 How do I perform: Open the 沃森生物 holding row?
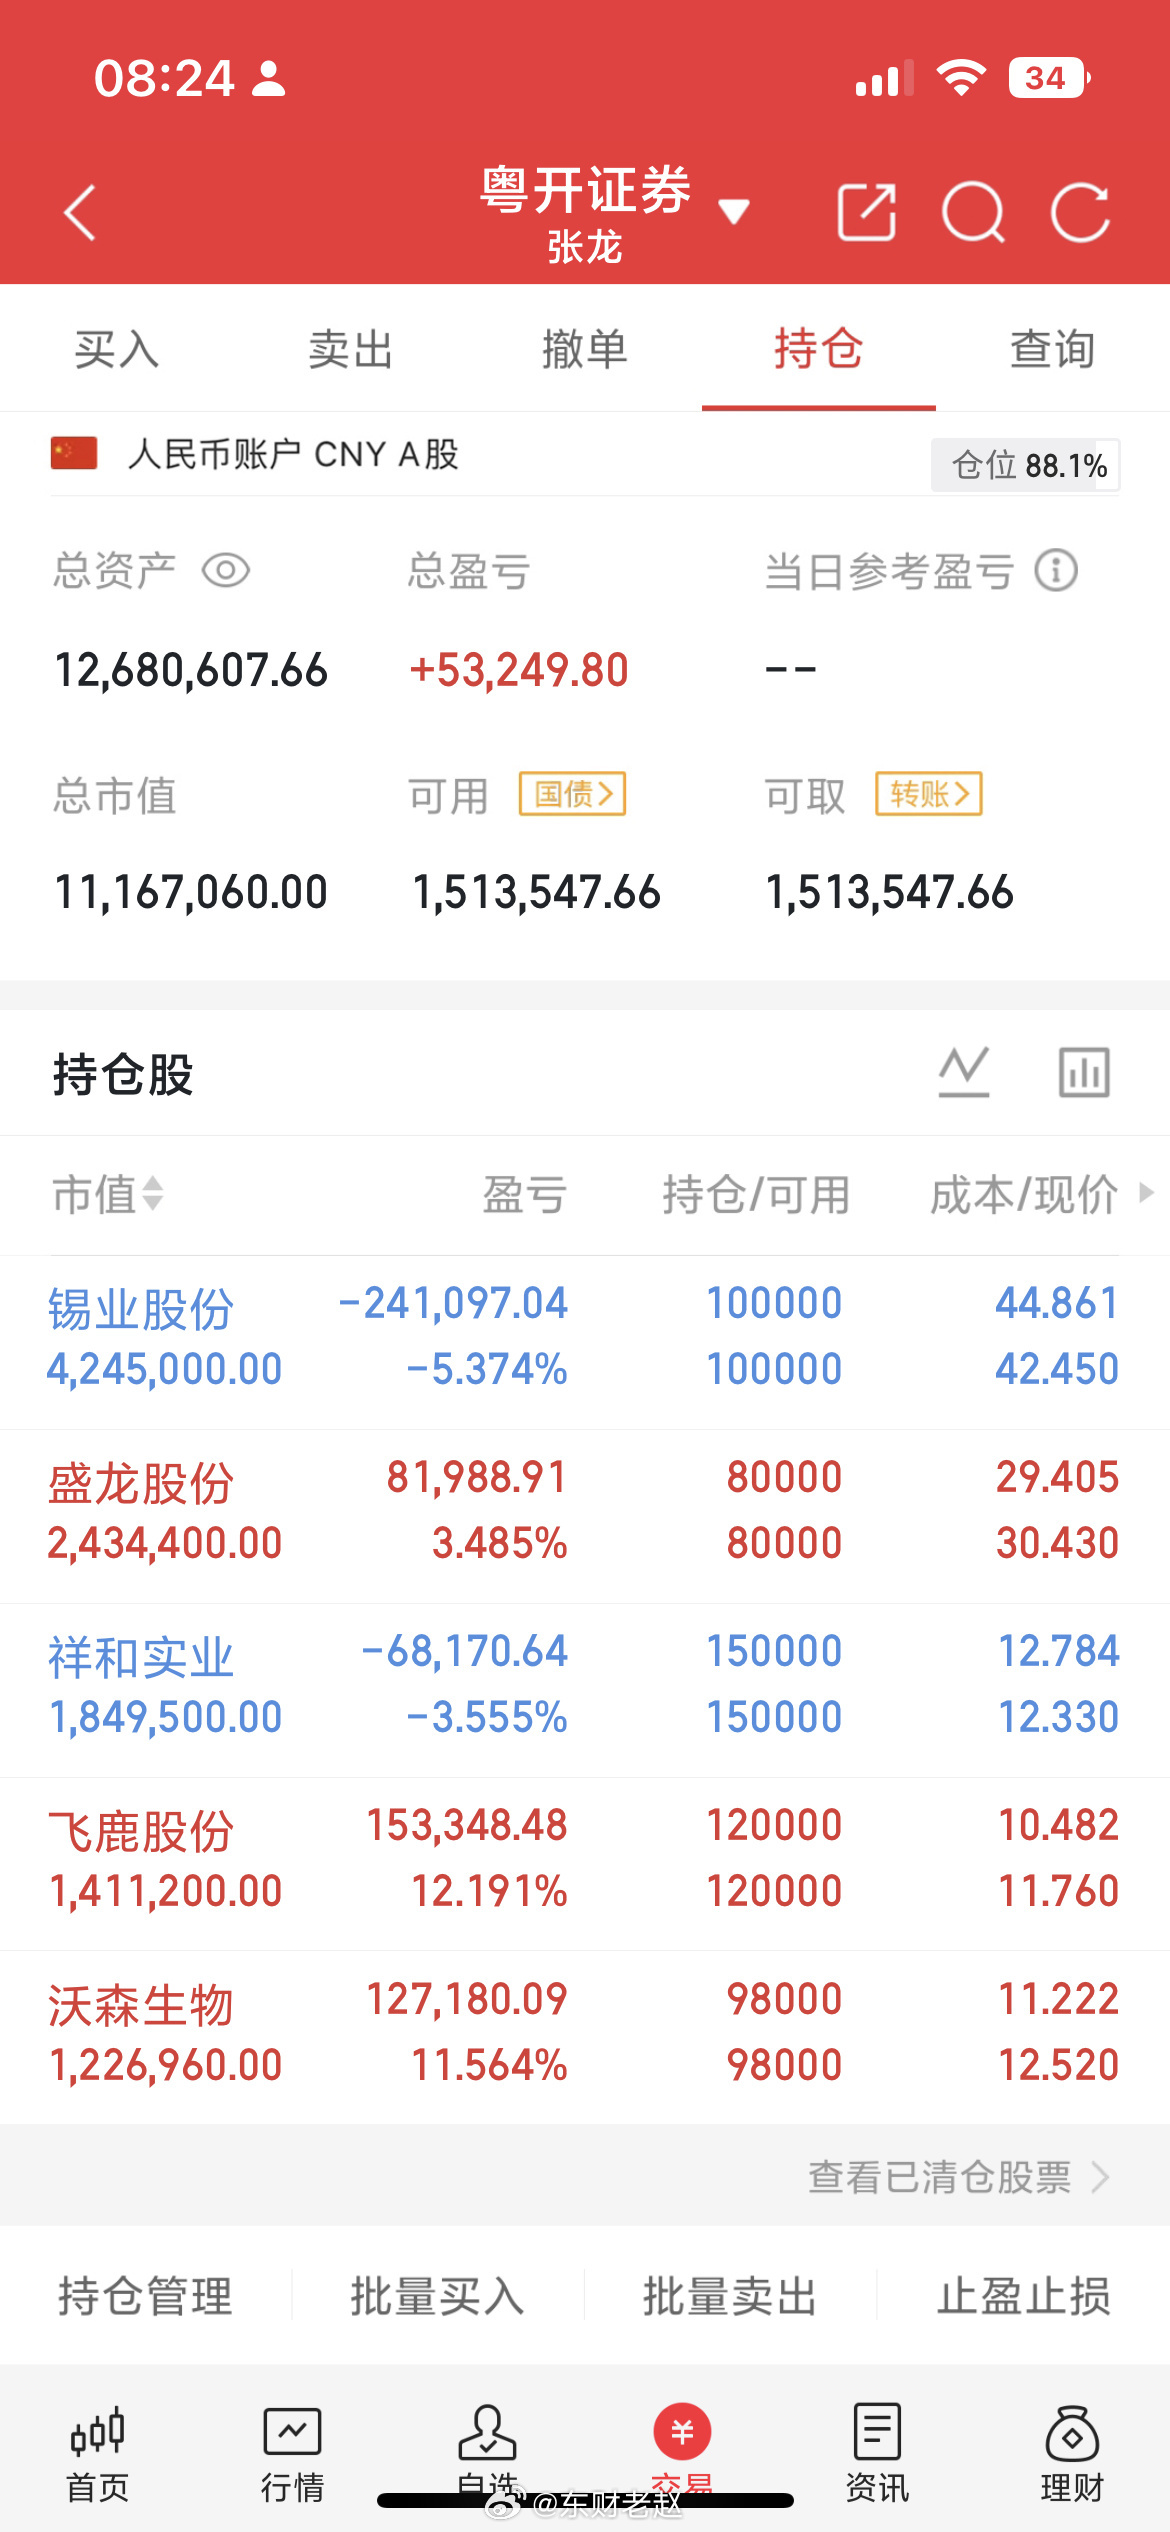click(585, 2038)
